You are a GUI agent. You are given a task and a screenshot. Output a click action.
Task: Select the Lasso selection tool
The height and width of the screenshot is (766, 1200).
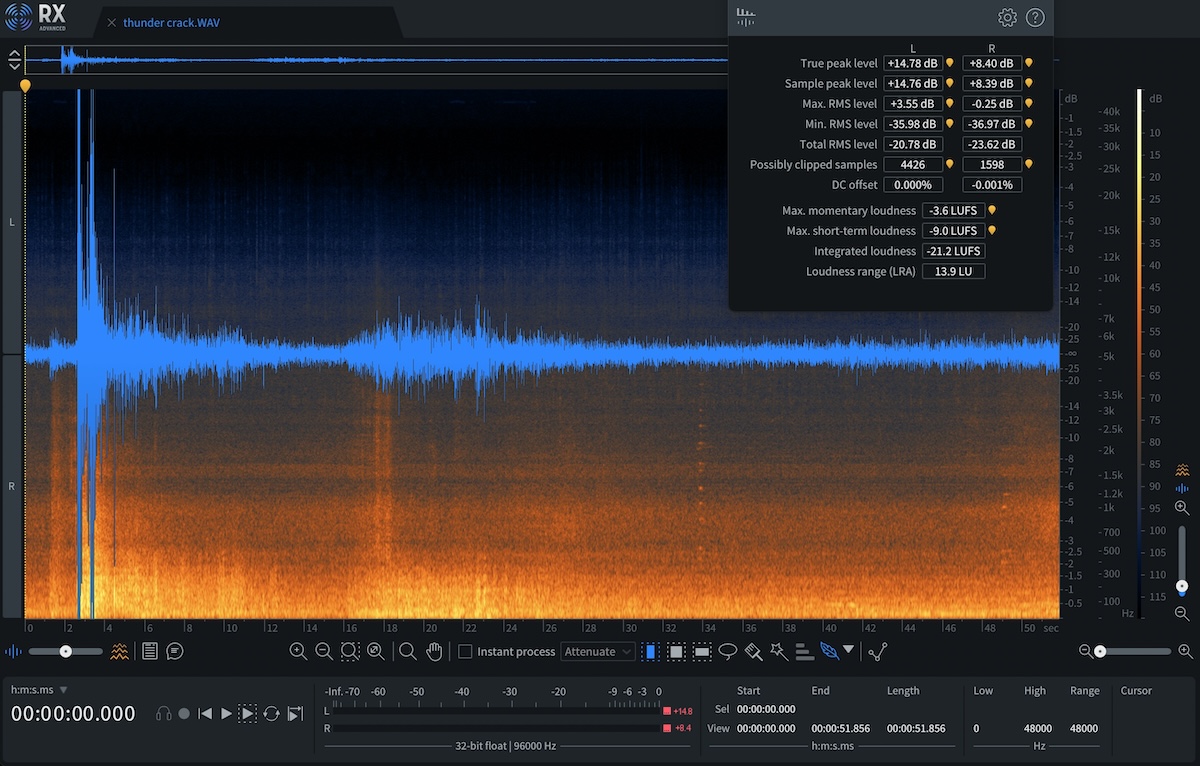728,651
